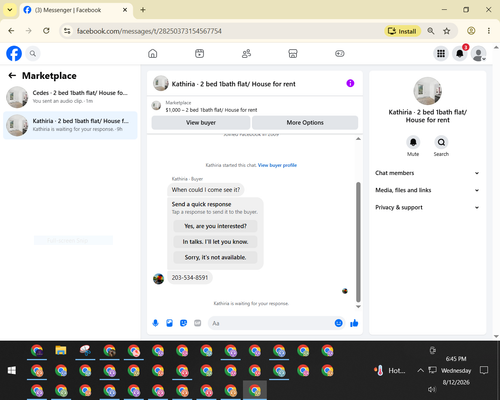This screenshot has width=500, height=400.
Task: Search in conversation using Search icon
Action: [441, 142]
